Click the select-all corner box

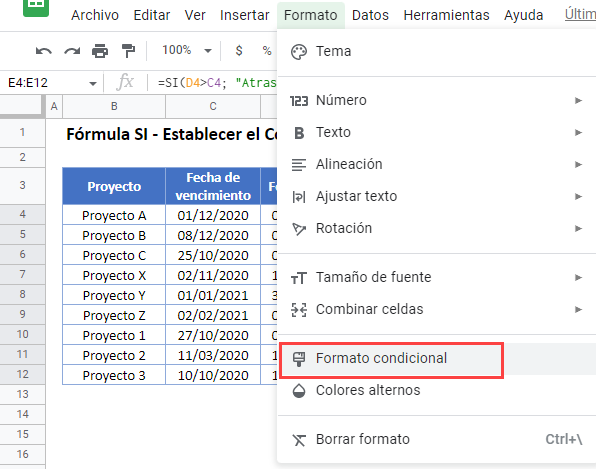[x=22, y=106]
